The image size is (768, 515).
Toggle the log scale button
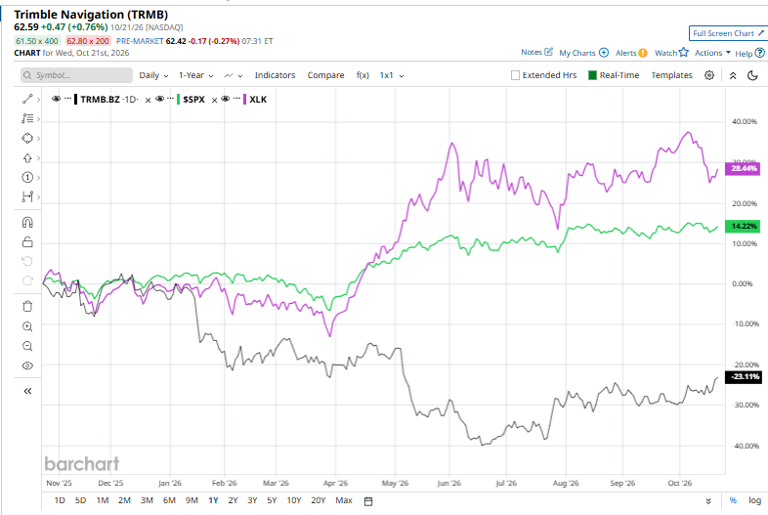[x=755, y=500]
